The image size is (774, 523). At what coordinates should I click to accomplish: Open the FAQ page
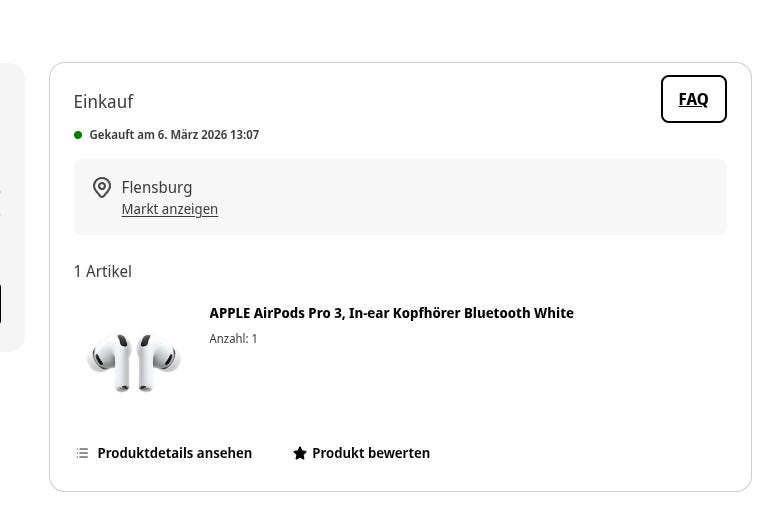coord(693,99)
